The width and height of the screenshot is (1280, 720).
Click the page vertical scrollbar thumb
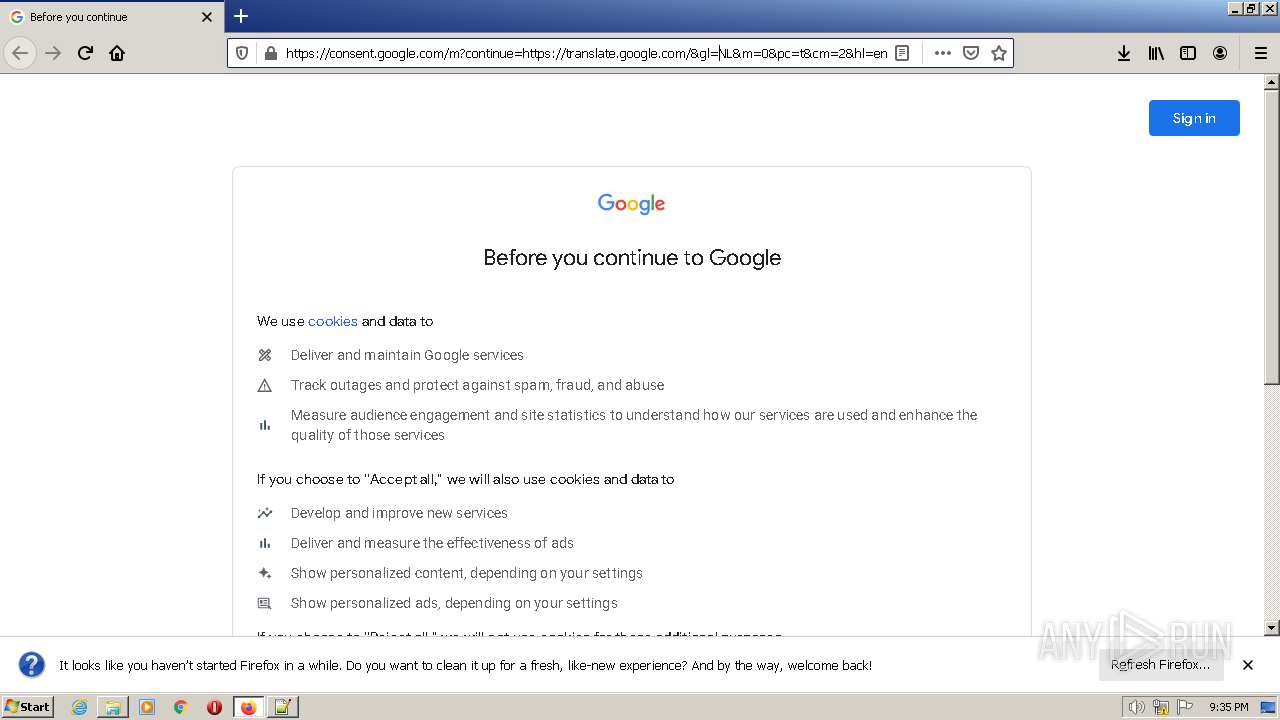[x=1272, y=237]
